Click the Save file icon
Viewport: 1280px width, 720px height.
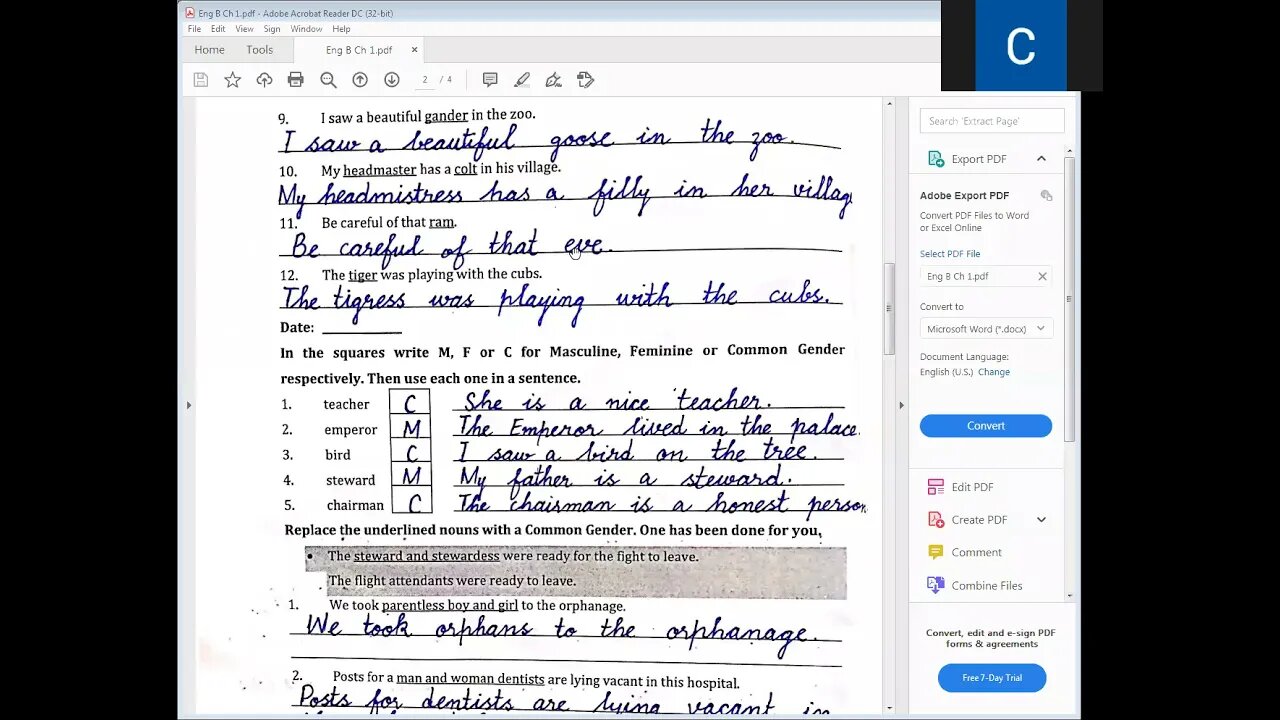pyautogui.click(x=201, y=80)
